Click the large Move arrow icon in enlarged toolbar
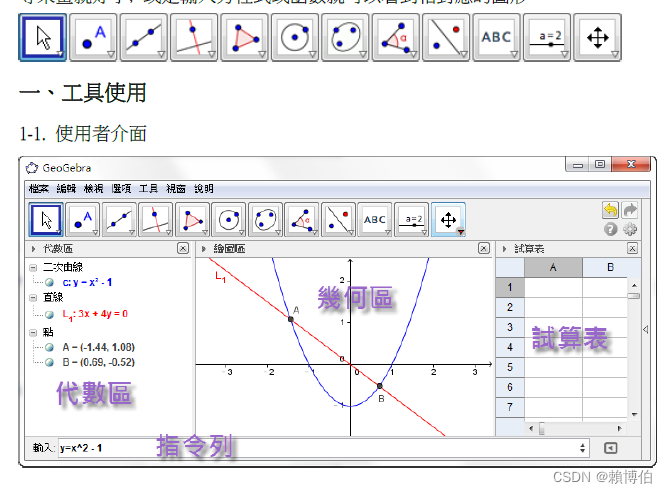 pyautogui.click(x=43, y=37)
